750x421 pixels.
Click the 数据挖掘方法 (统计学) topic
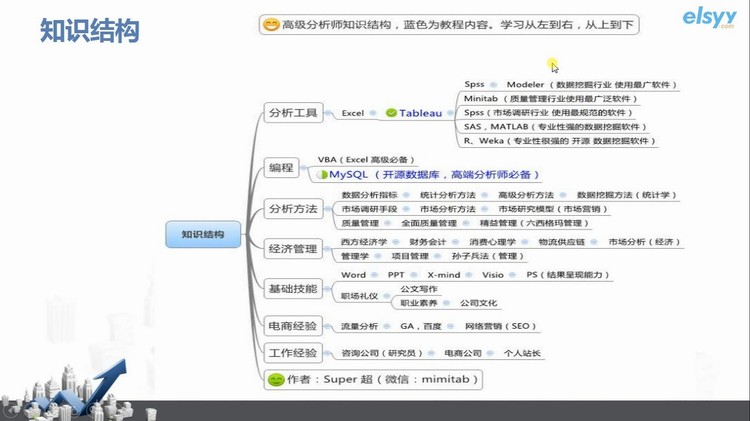(626, 195)
